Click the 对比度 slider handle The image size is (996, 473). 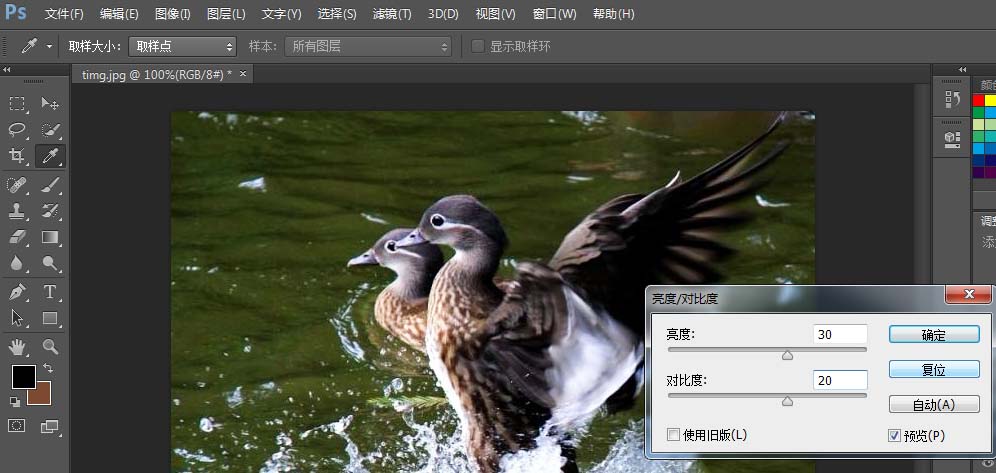point(788,401)
